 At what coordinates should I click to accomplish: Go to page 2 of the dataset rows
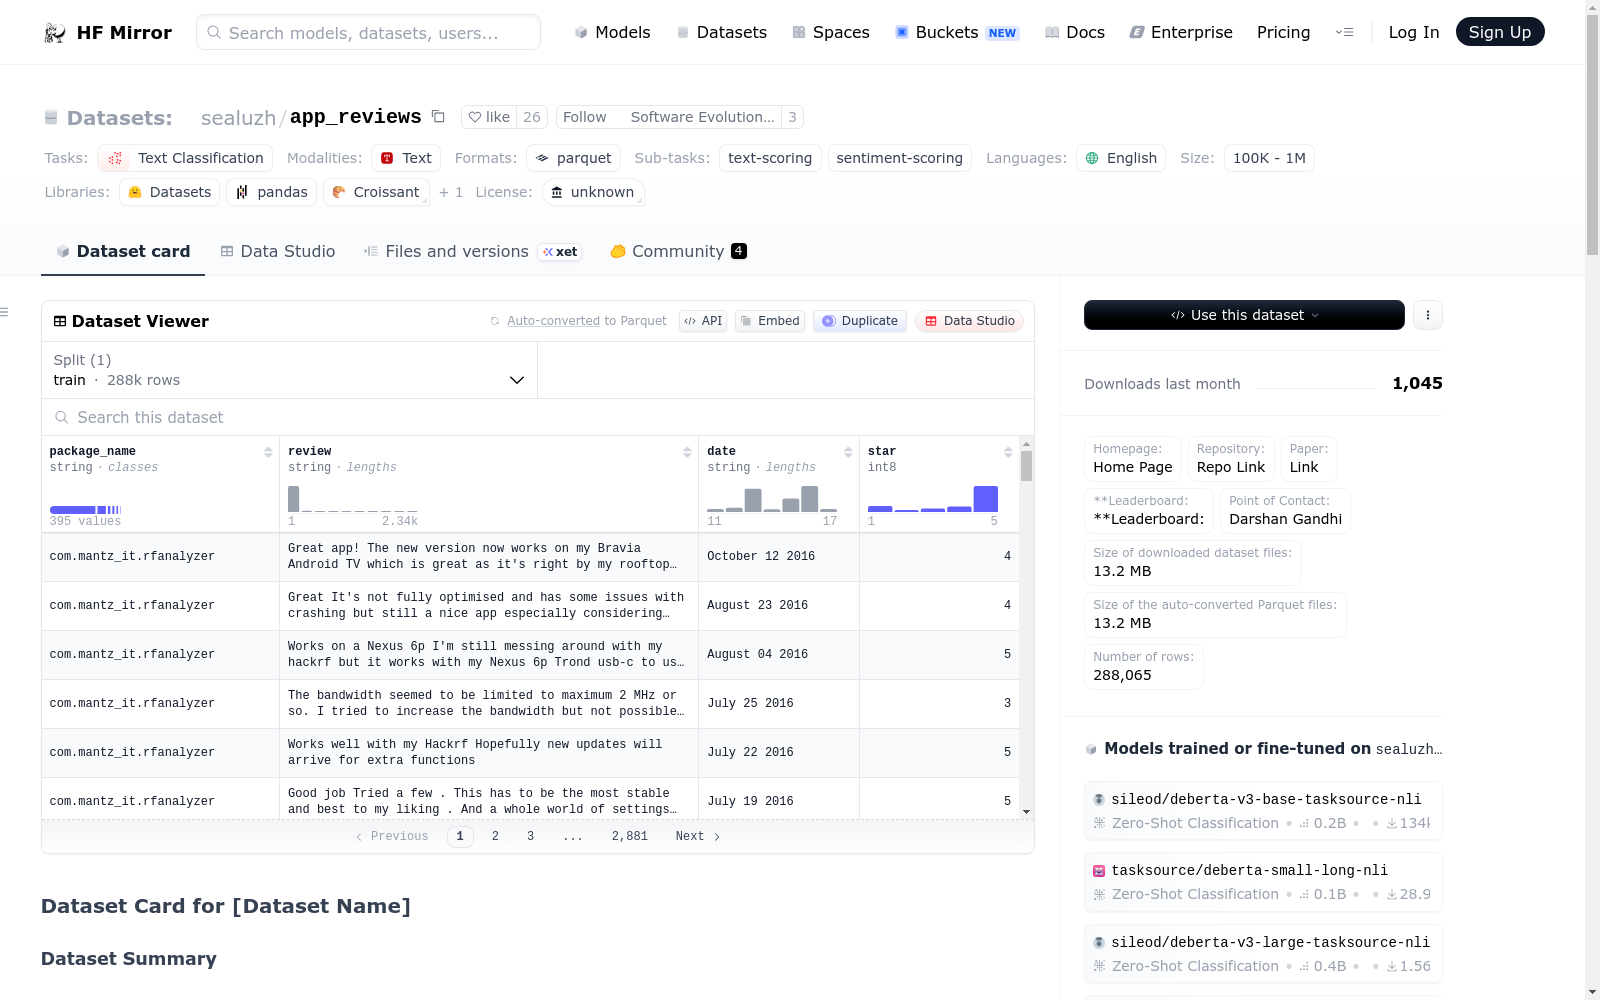[x=495, y=836]
